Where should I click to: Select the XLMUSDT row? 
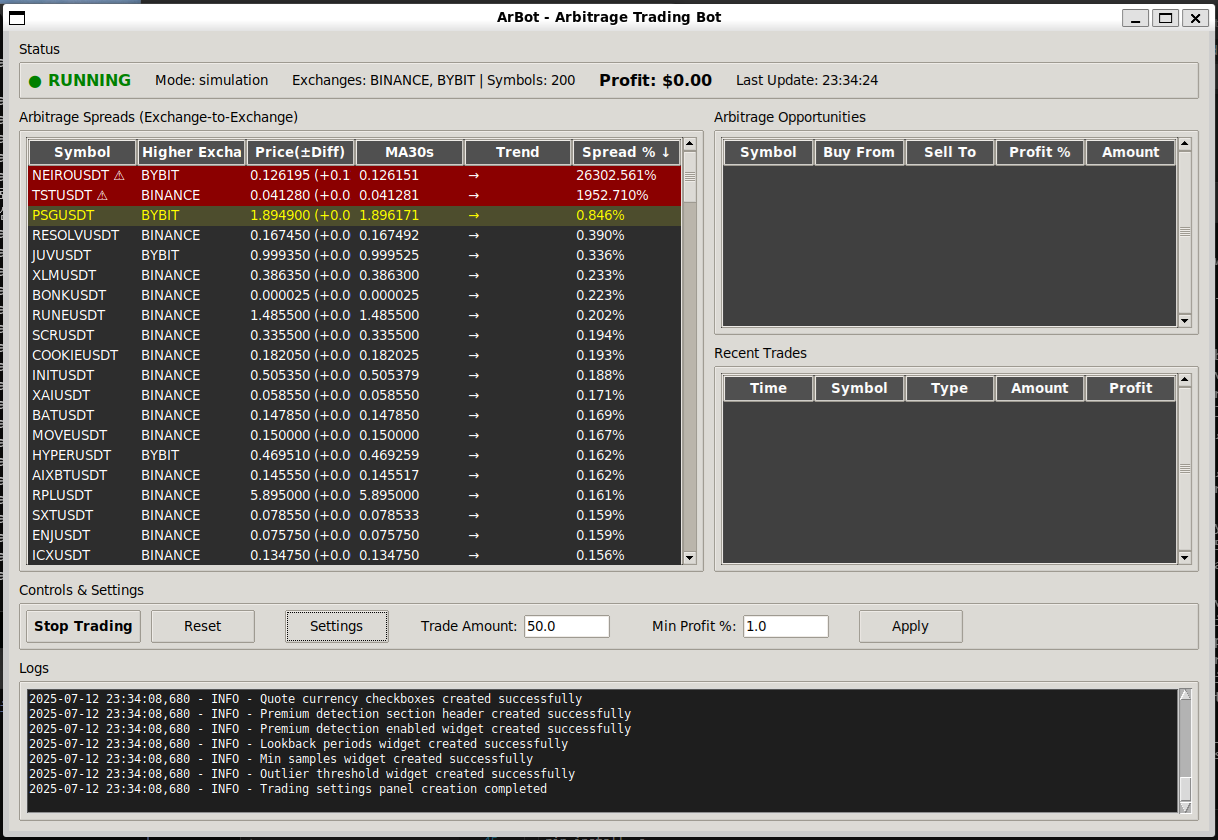pos(355,275)
